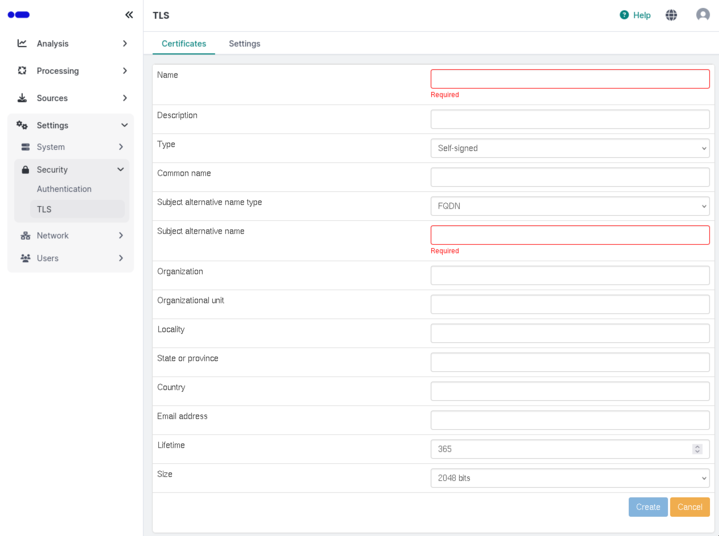Focus the Email address input field
Image resolution: width=719 pixels, height=536 pixels.
(570, 420)
